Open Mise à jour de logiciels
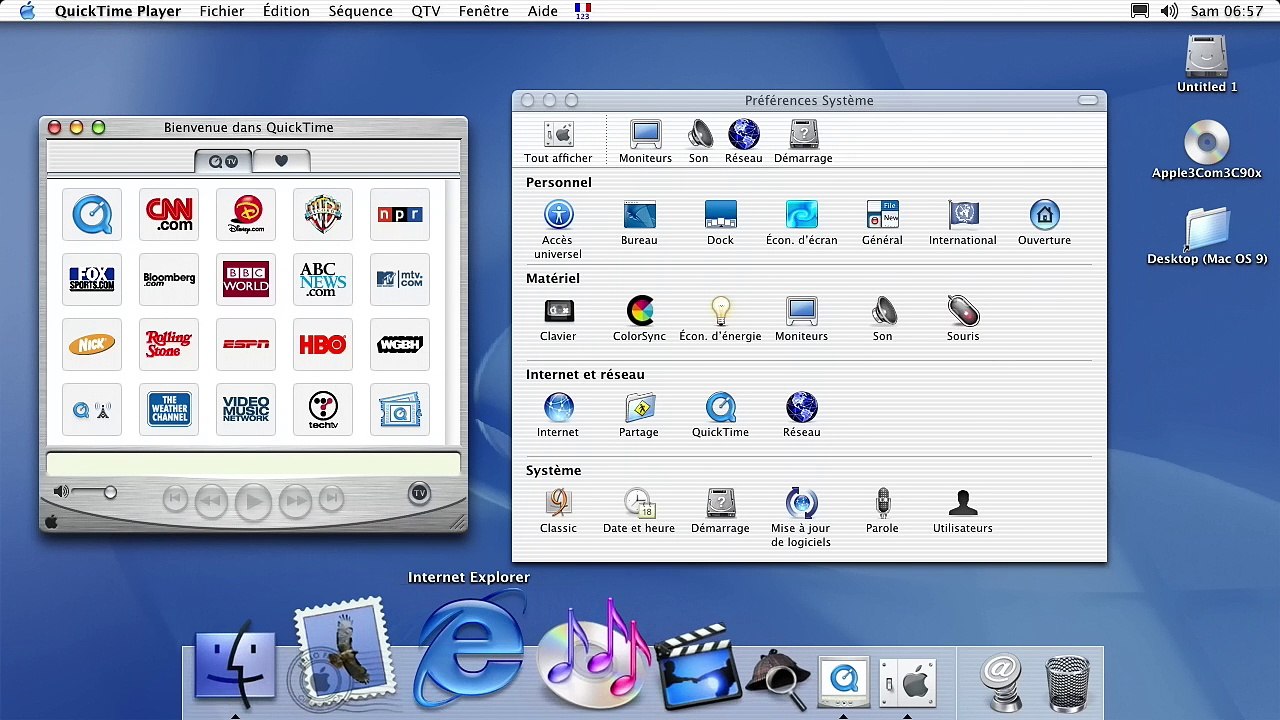This screenshot has height=720, width=1280. pyautogui.click(x=801, y=517)
